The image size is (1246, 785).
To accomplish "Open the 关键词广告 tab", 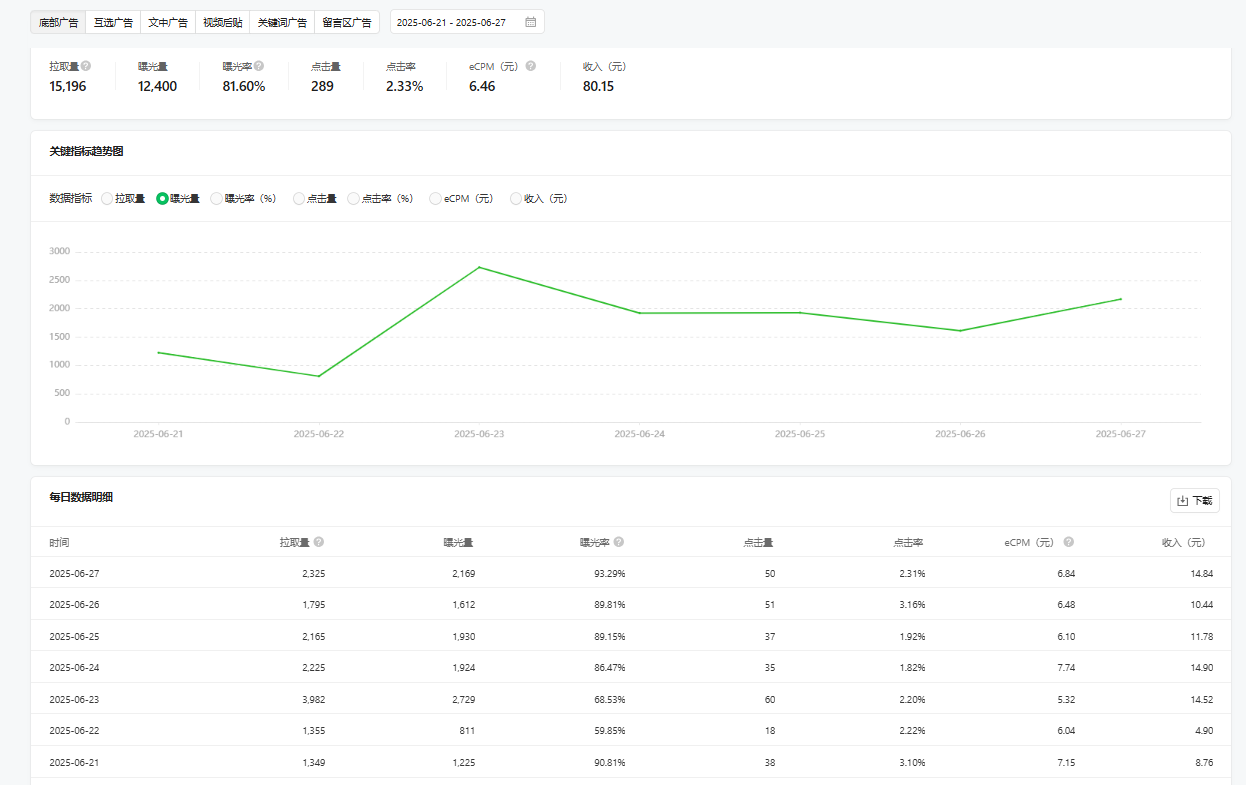I will (282, 22).
